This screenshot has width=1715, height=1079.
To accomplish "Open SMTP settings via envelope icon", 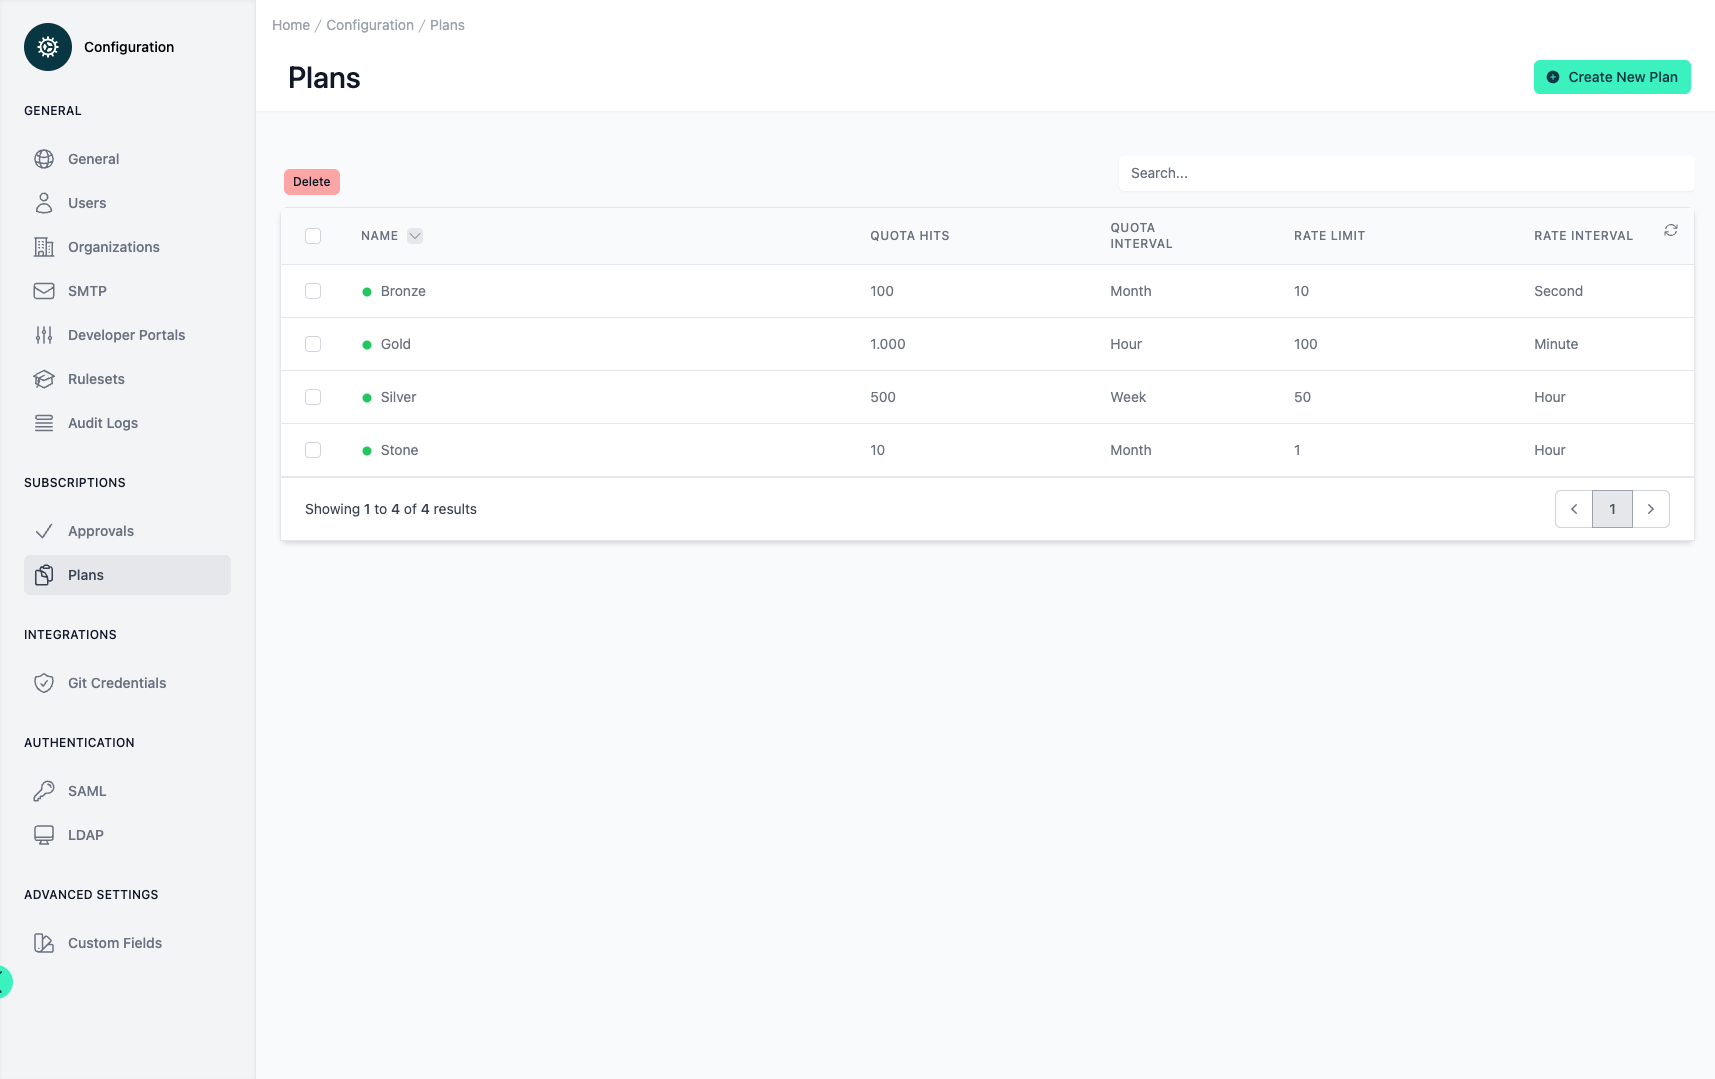I will (44, 290).
